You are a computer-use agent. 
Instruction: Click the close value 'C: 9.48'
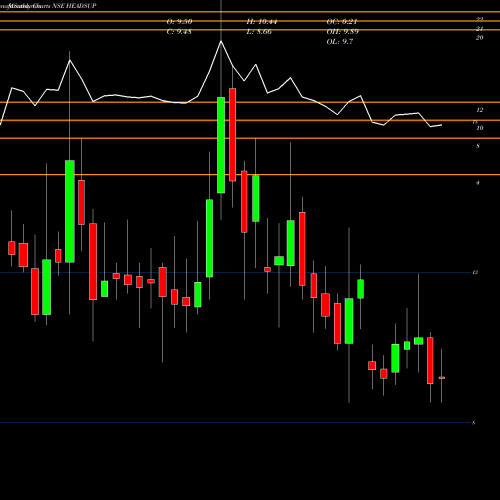pos(179,32)
